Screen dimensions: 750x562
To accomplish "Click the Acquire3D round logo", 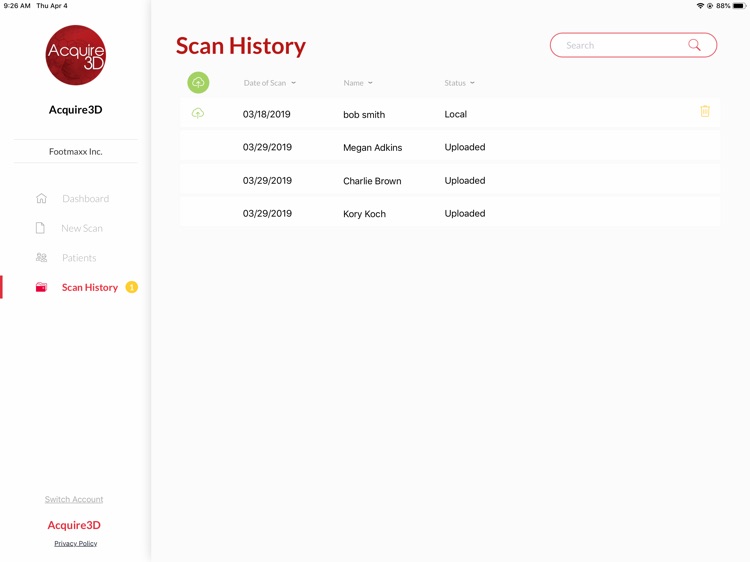I will (76, 55).
